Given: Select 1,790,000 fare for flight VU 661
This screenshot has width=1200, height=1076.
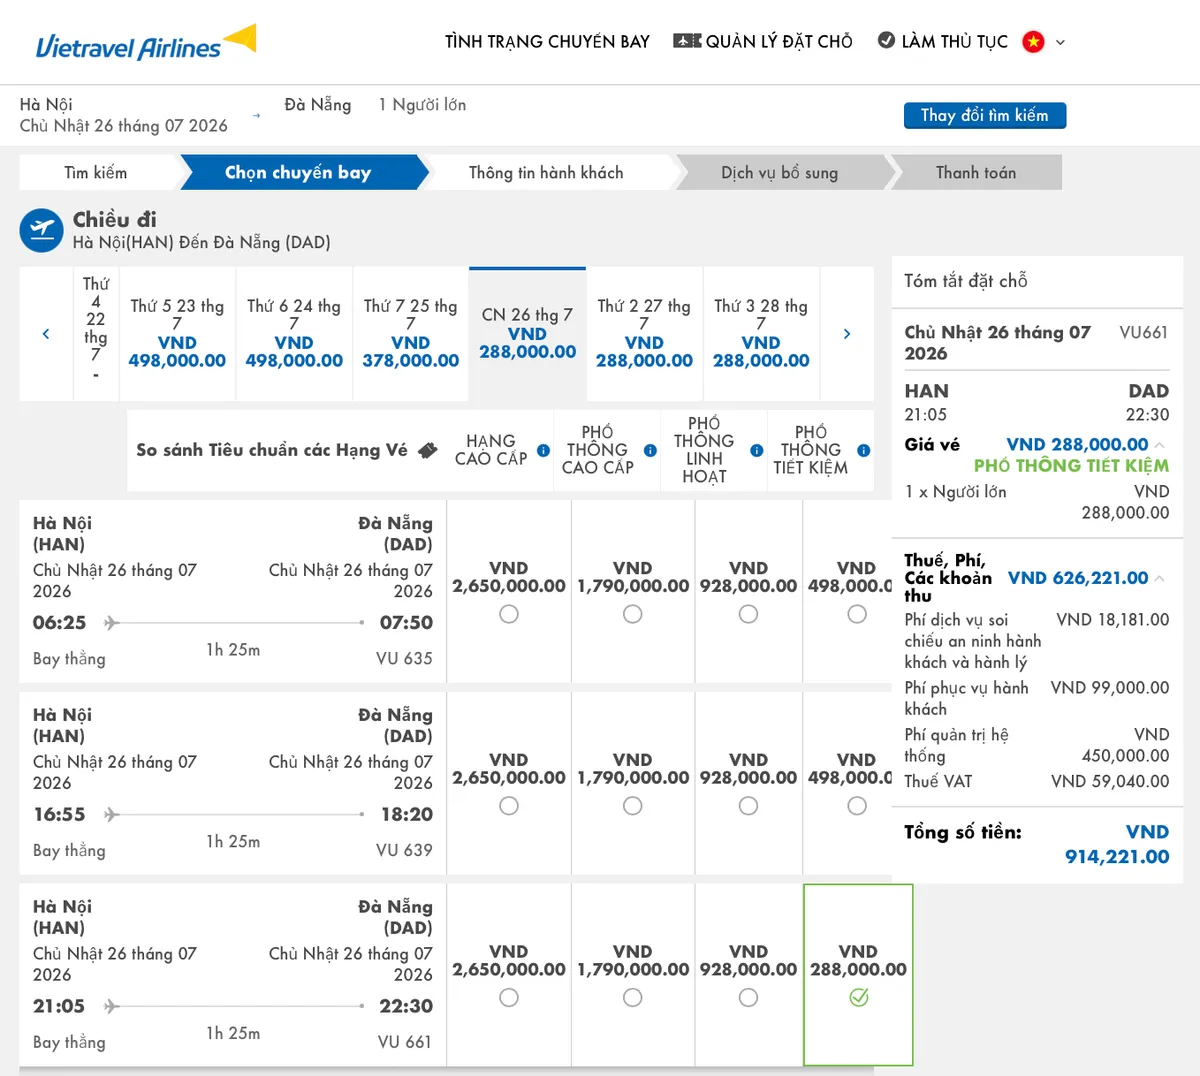Looking at the screenshot, I should 632,998.
